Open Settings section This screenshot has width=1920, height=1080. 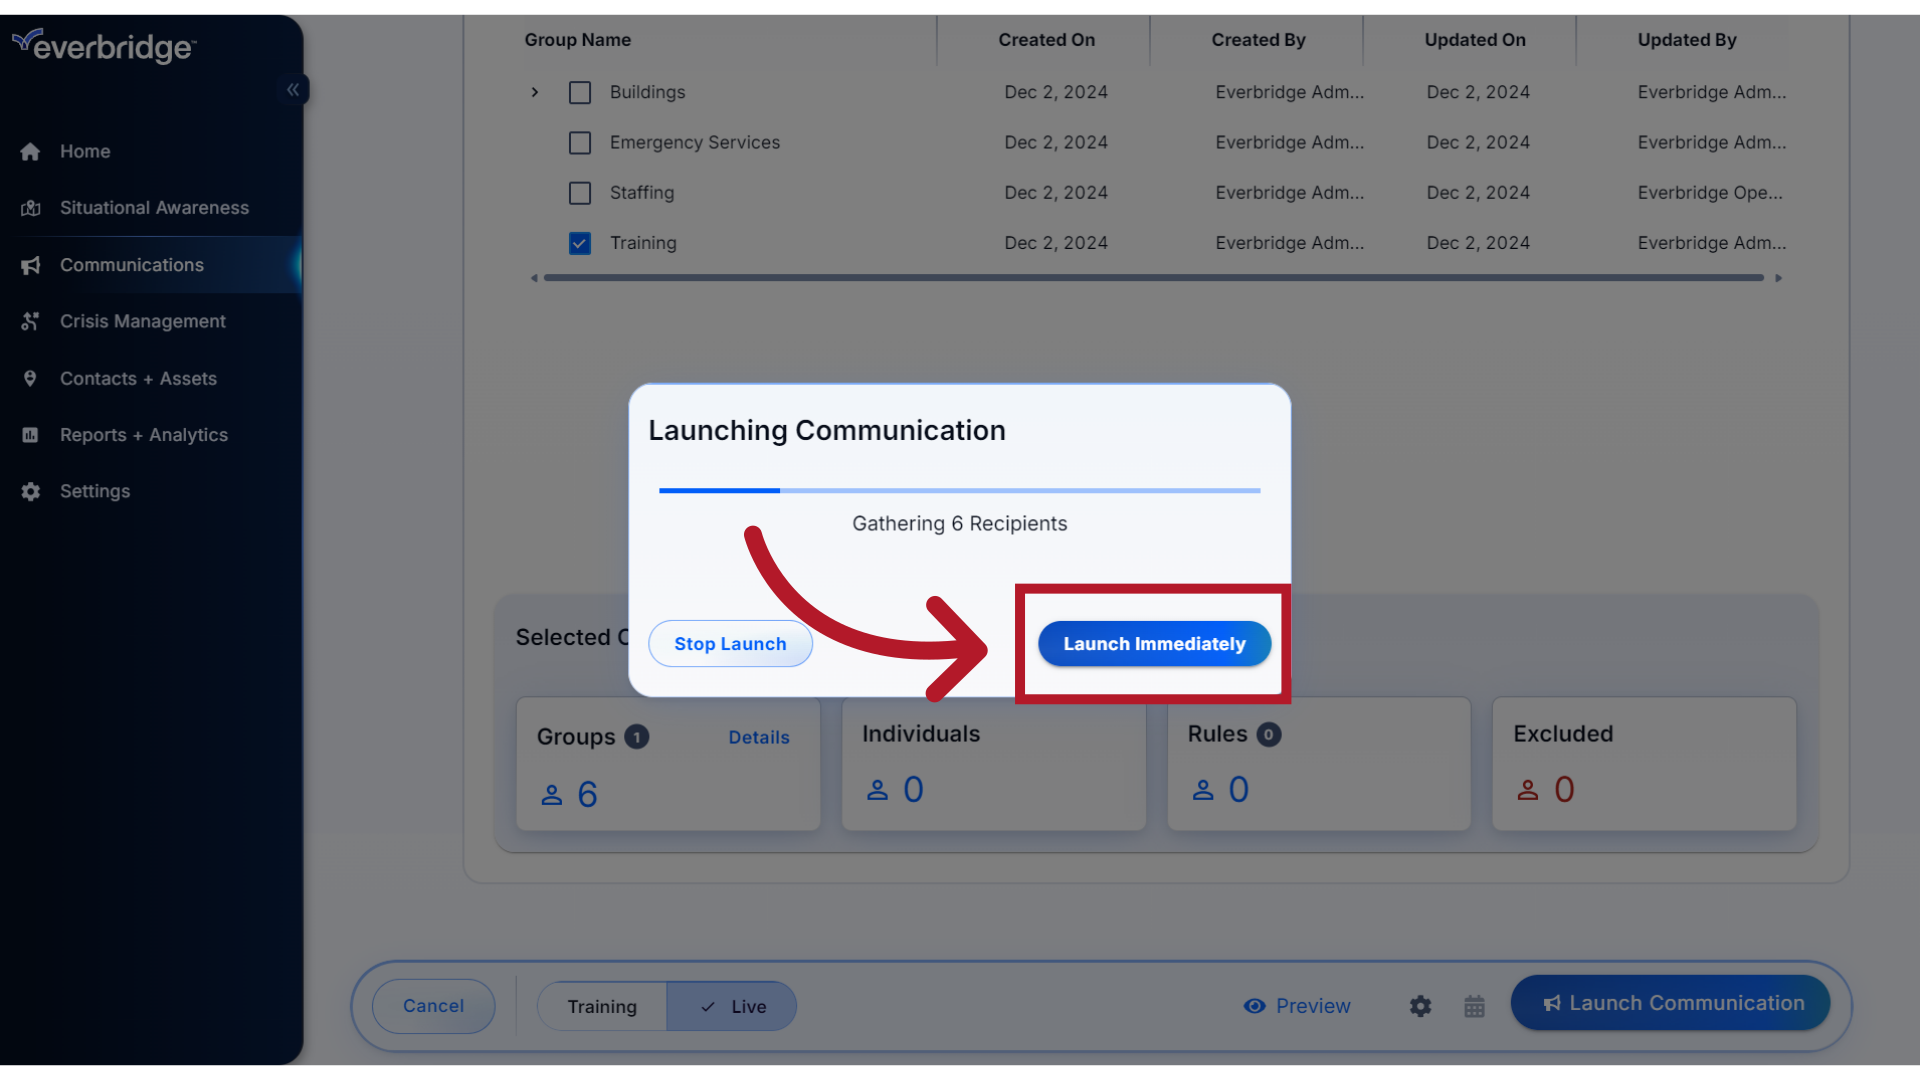click(94, 491)
